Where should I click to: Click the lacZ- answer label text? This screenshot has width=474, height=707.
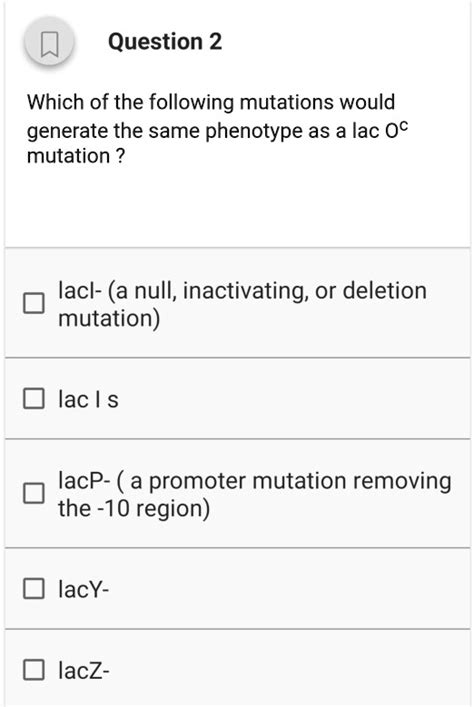pos(83,670)
